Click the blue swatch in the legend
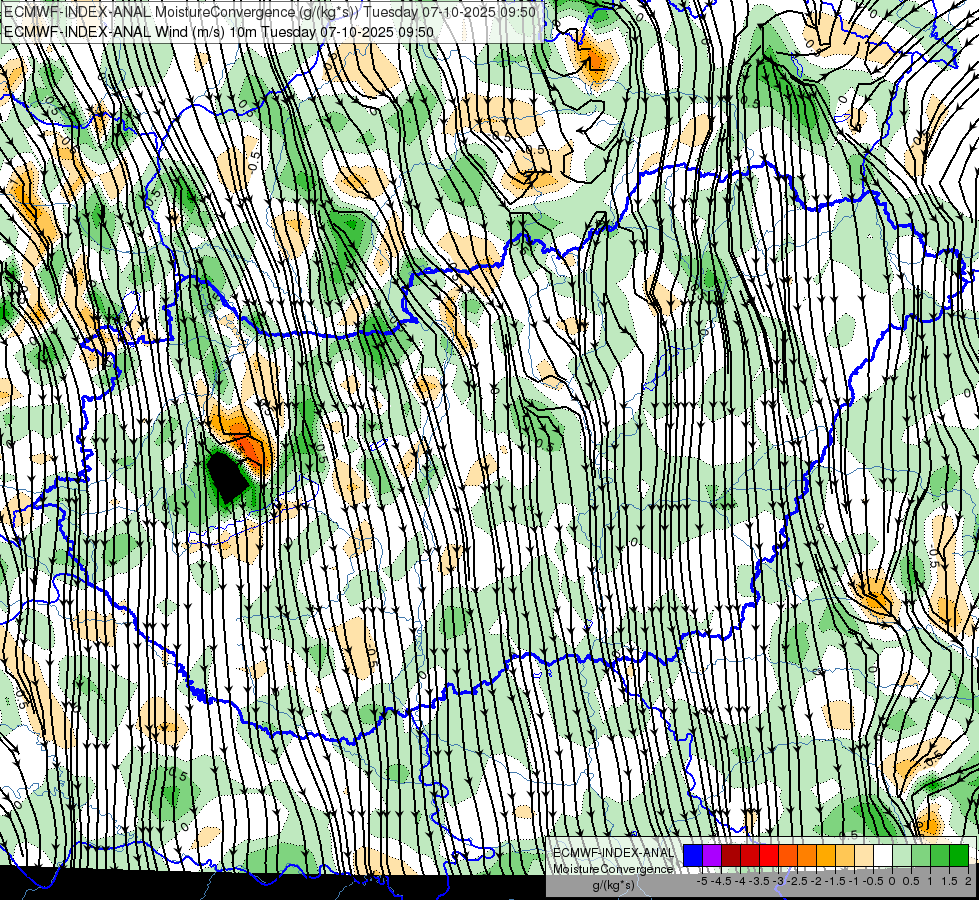This screenshot has width=979, height=900. click(x=693, y=856)
